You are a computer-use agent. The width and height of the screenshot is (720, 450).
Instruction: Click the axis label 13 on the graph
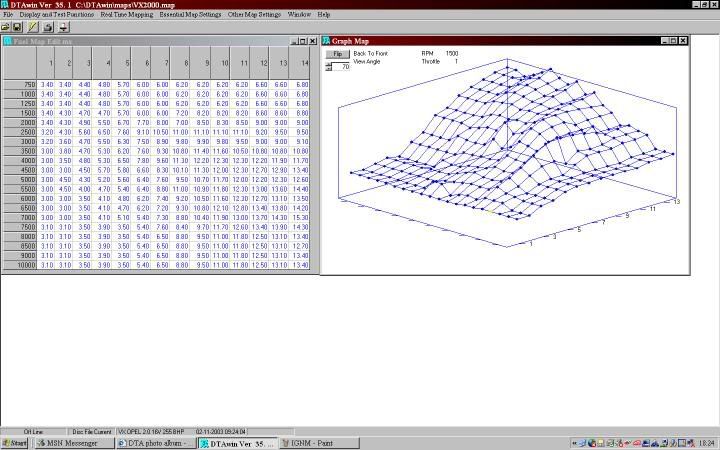[676, 202]
